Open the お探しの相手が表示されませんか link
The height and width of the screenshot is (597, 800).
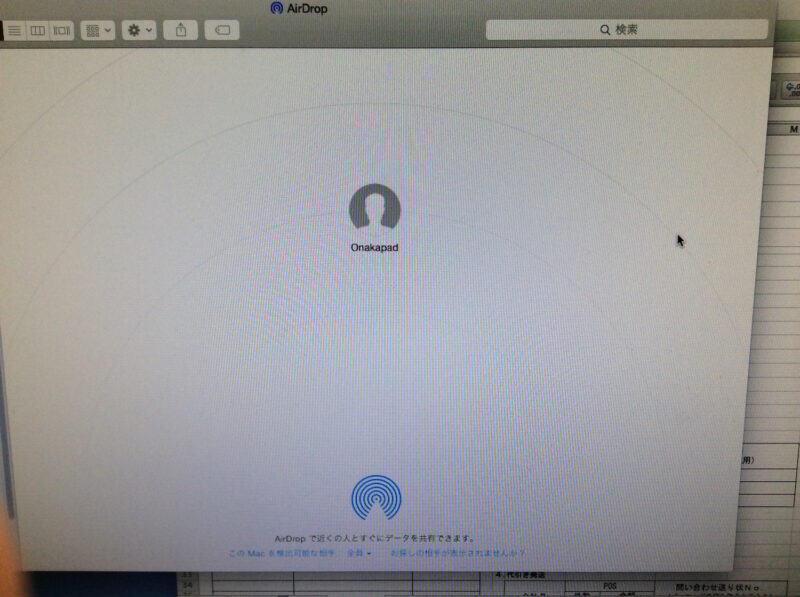[x=458, y=553]
